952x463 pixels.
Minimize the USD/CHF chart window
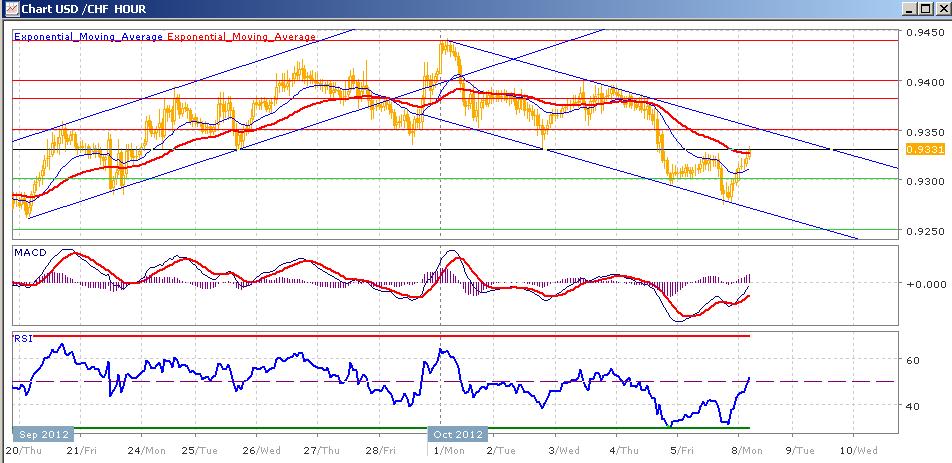(909, 9)
